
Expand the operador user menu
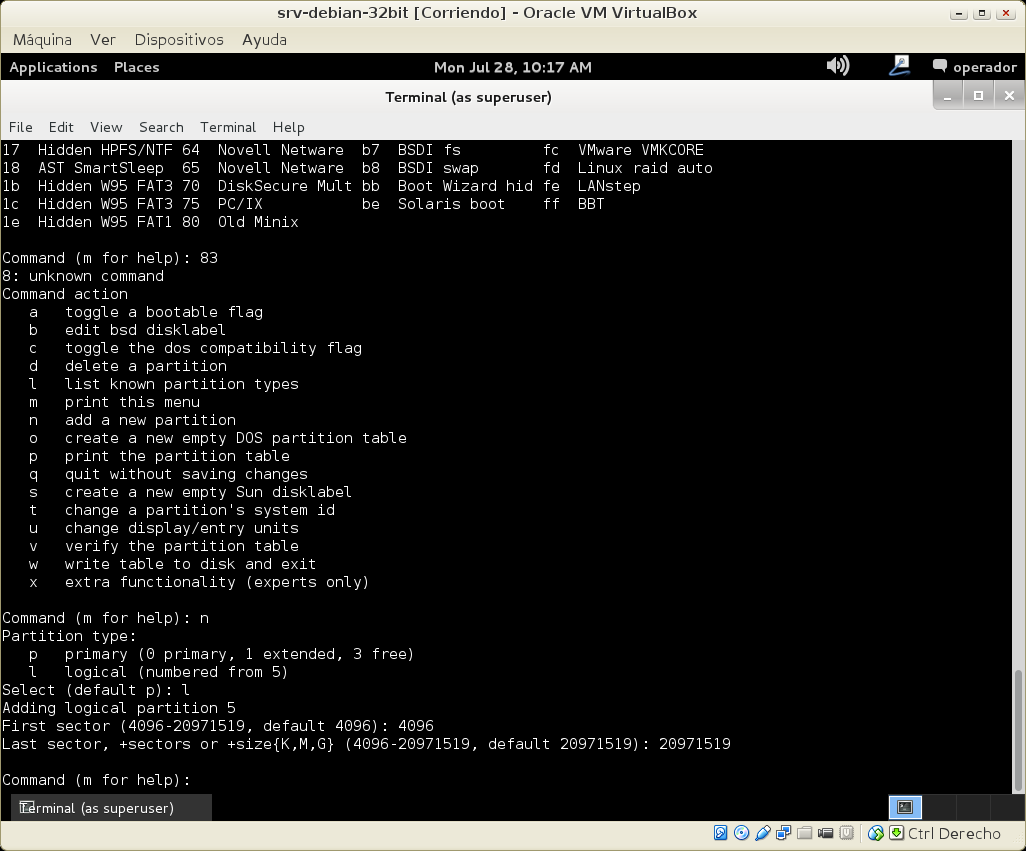[974, 67]
